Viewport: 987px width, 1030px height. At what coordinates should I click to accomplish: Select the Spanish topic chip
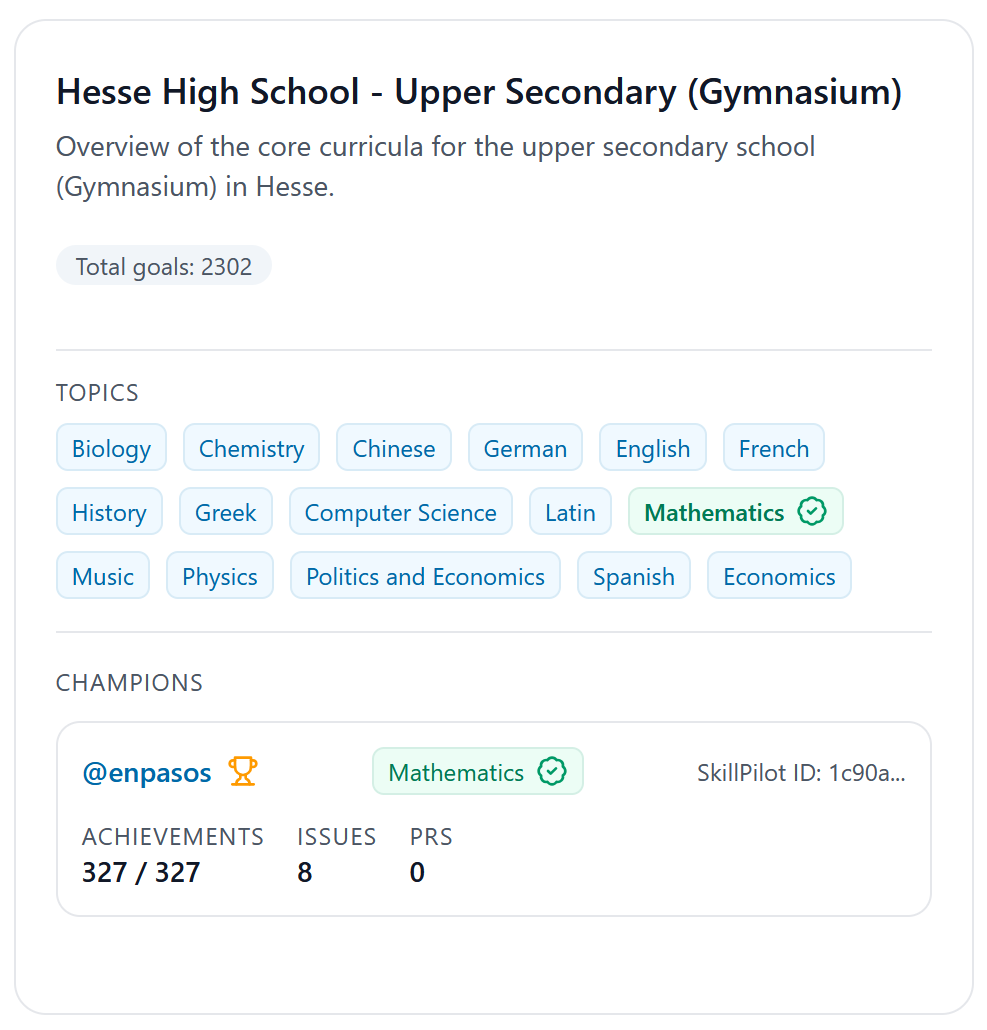[x=634, y=576]
